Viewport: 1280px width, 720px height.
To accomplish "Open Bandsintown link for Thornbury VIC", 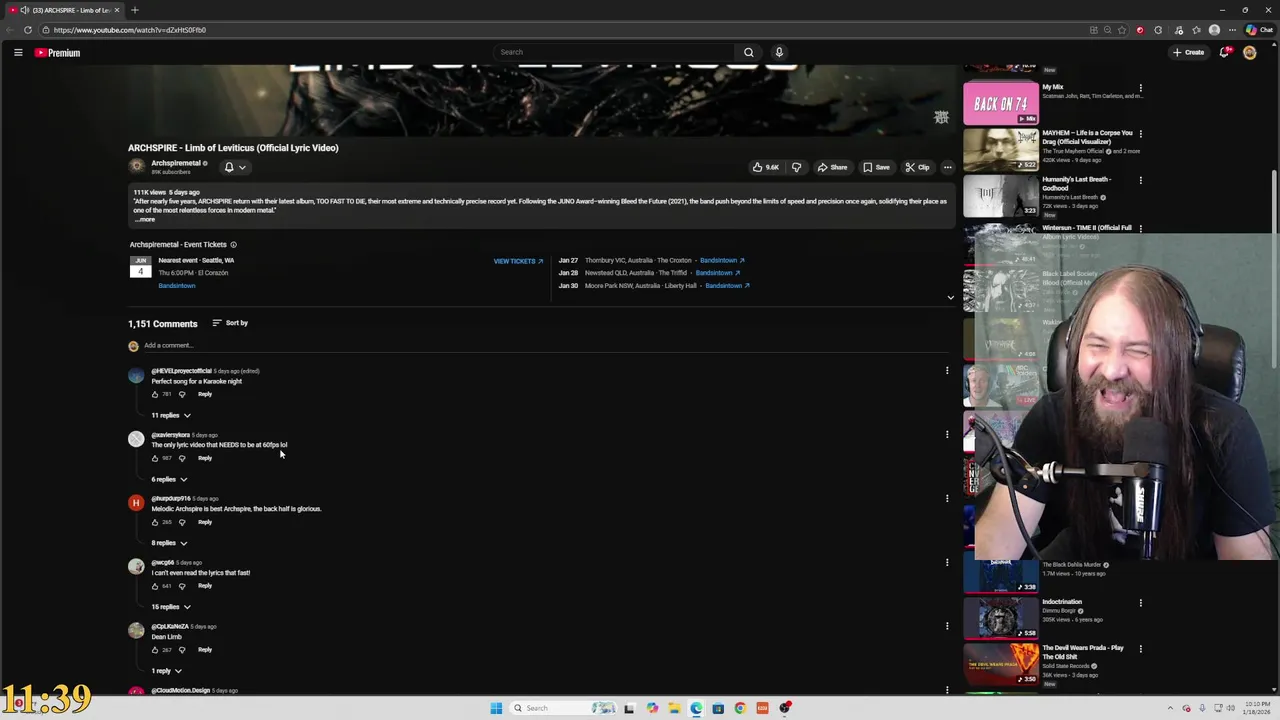I will pyautogui.click(x=722, y=260).
